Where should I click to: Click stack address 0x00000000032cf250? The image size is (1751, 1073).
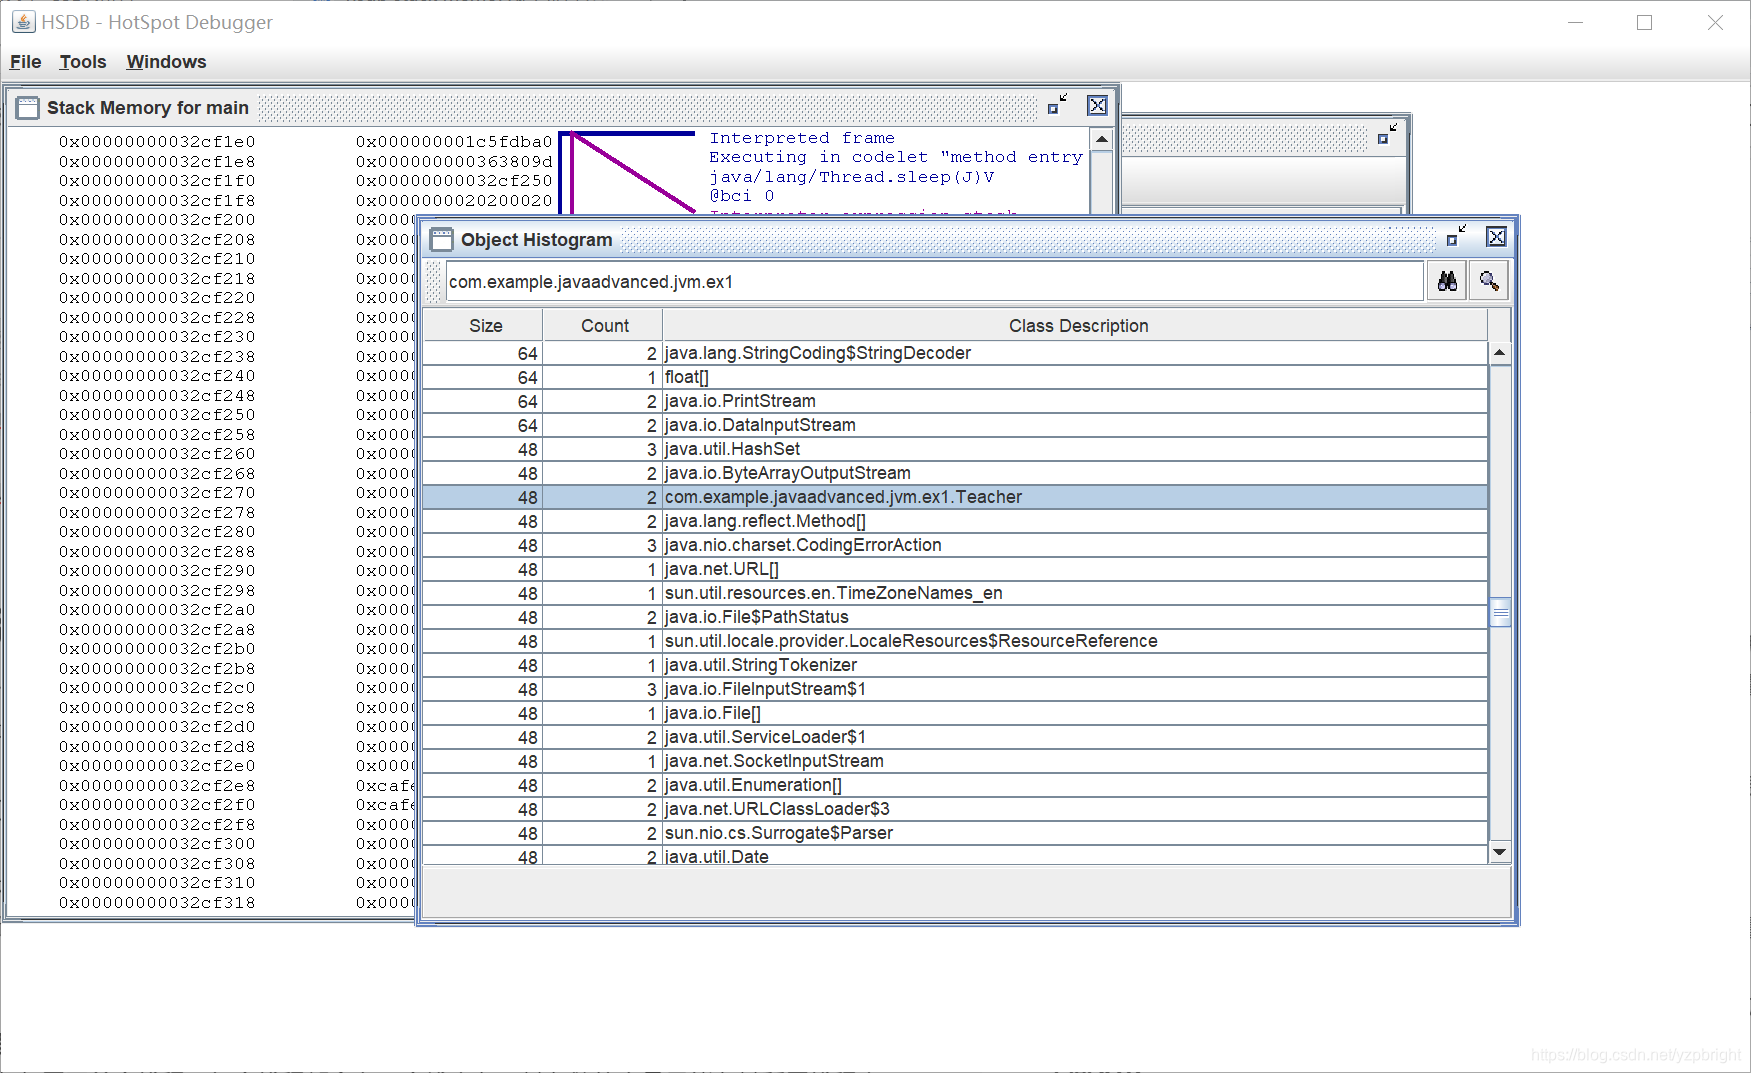157,415
